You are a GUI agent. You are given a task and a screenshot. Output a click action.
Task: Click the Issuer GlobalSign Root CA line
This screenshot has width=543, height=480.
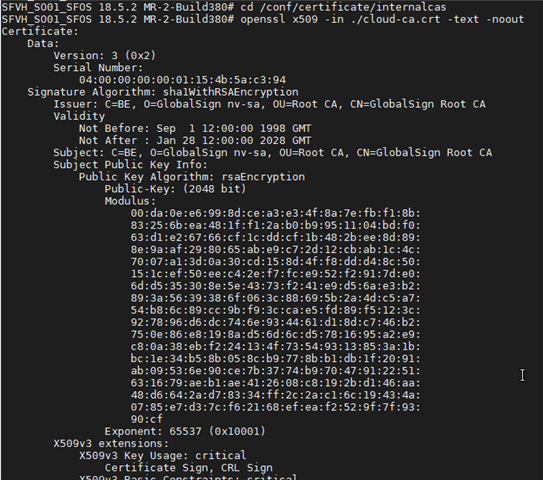pyautogui.click(x=269, y=104)
